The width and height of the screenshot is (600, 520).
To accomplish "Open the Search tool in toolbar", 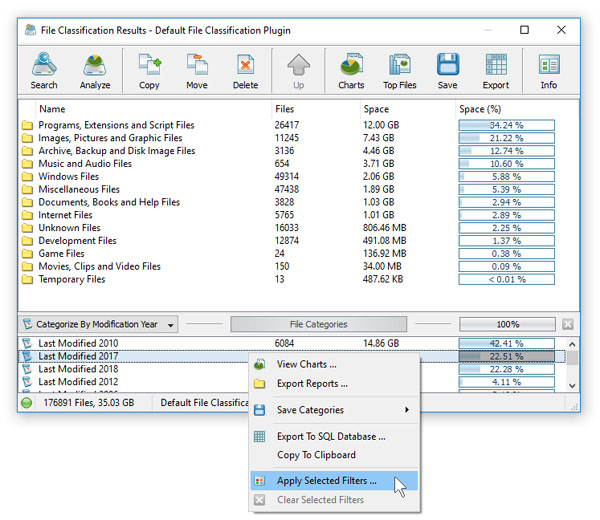I will tap(44, 71).
